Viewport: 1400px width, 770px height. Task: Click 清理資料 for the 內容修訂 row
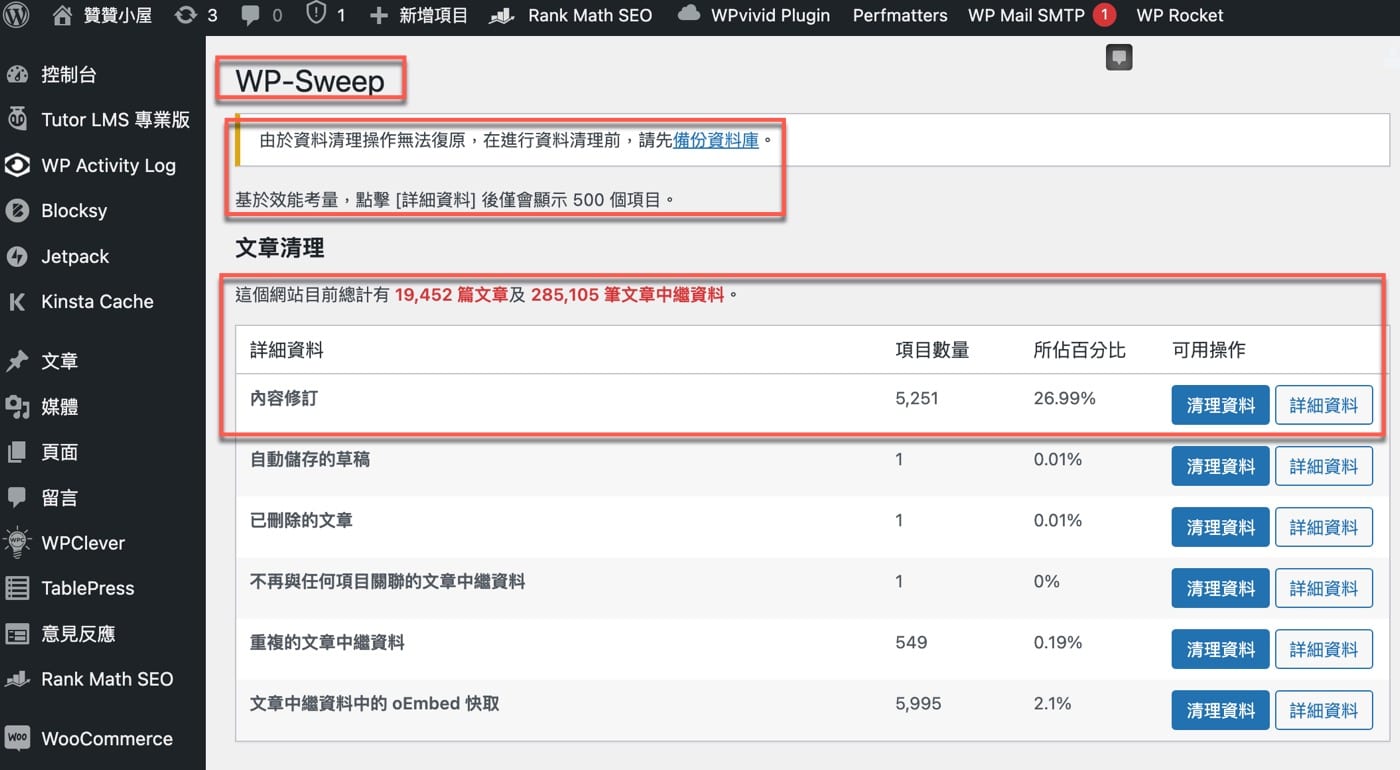(x=1220, y=405)
